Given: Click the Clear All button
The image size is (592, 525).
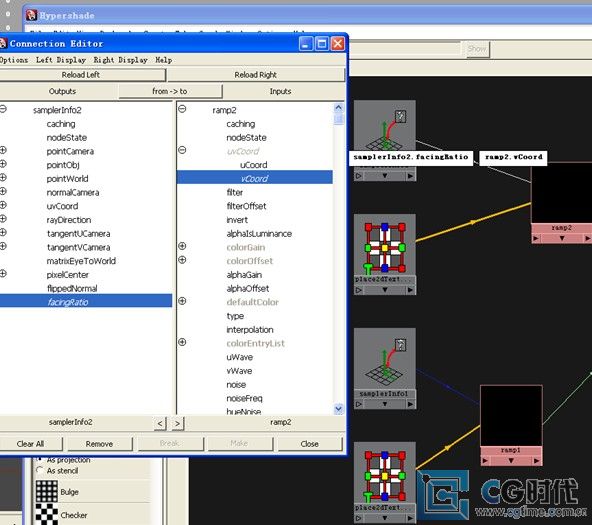Looking at the screenshot, I should pos(31,444).
